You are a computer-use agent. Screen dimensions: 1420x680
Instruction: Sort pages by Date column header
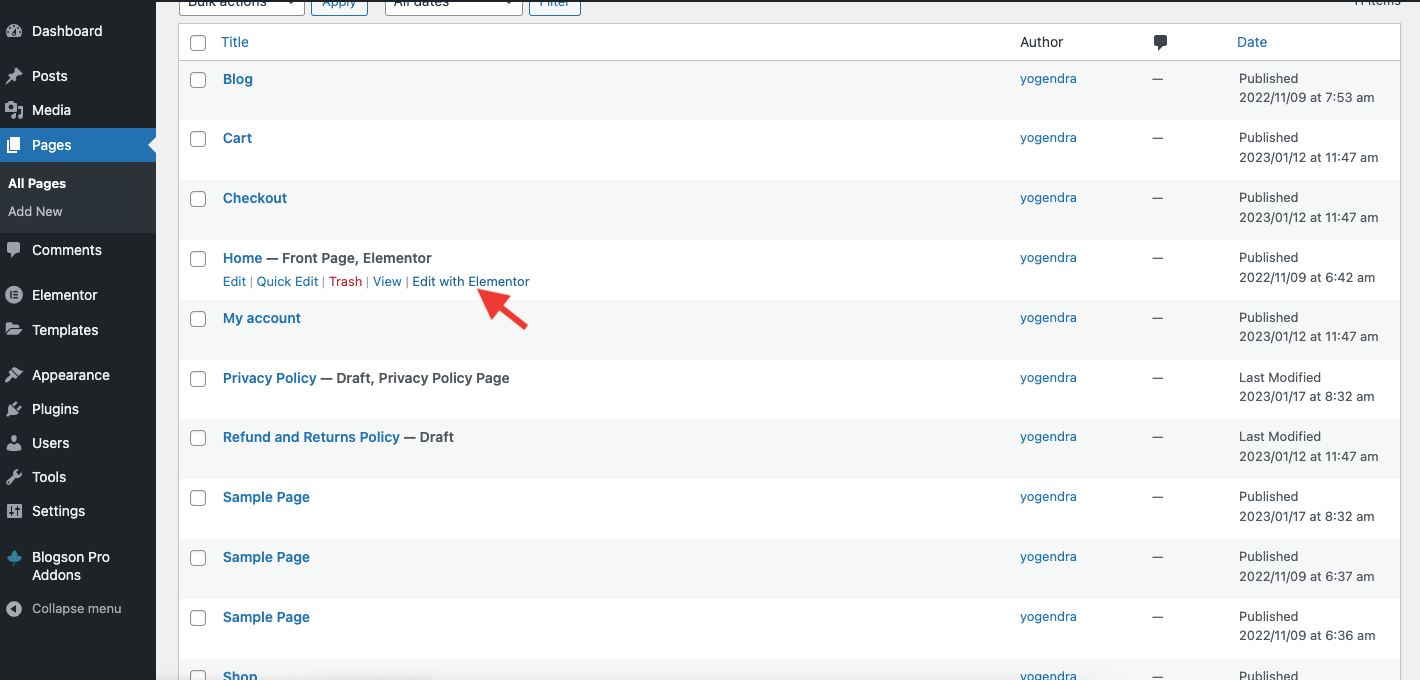pyautogui.click(x=1252, y=42)
